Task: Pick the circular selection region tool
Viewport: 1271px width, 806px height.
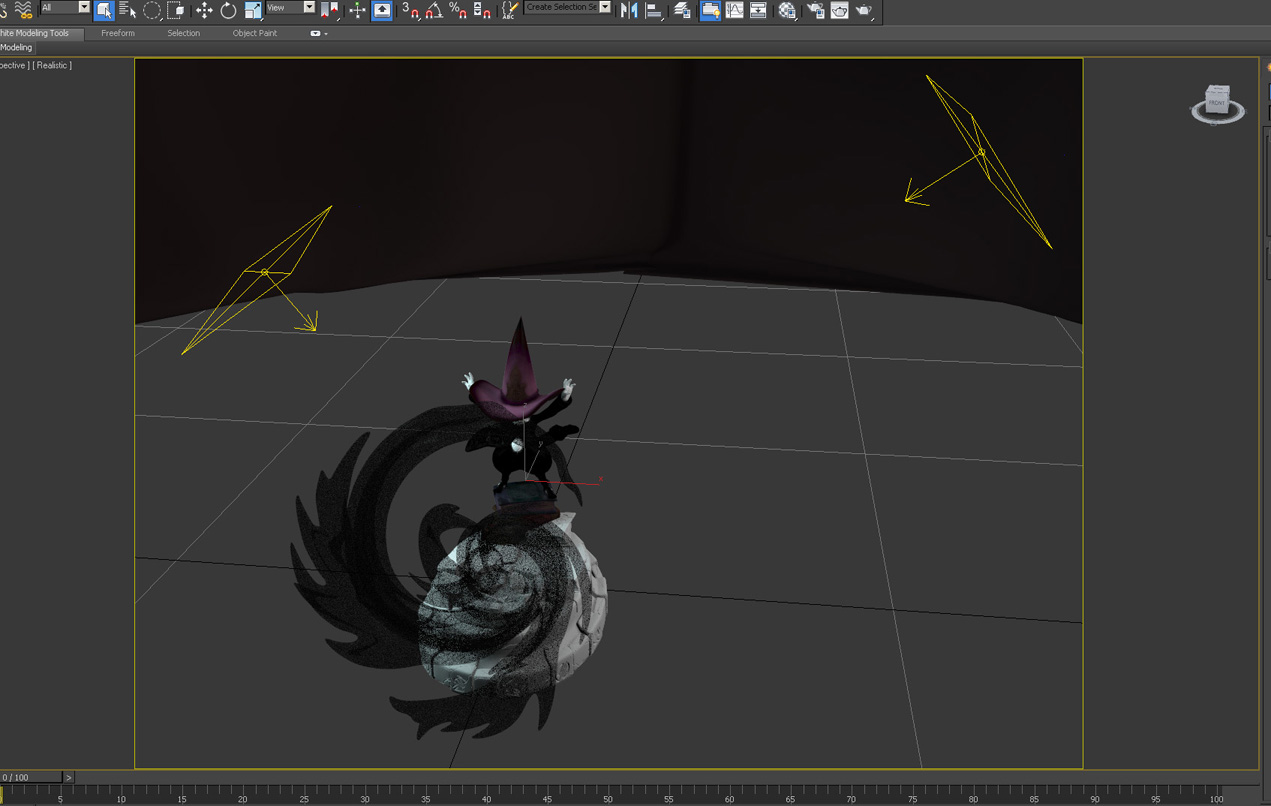Action: coord(151,10)
